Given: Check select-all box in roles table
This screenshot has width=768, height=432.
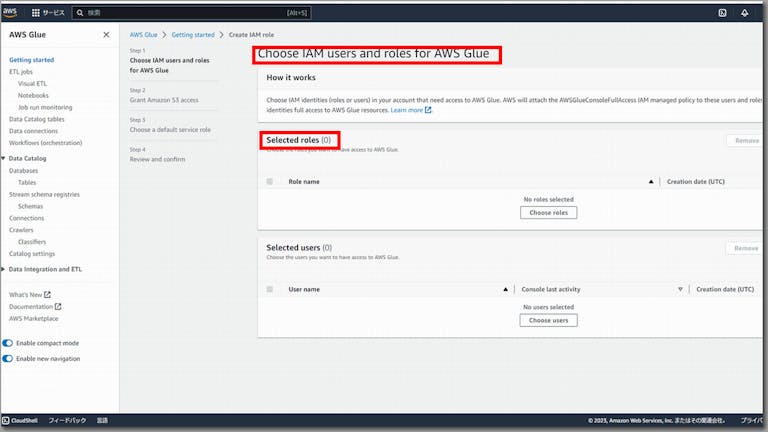Looking at the screenshot, I should point(269,182).
